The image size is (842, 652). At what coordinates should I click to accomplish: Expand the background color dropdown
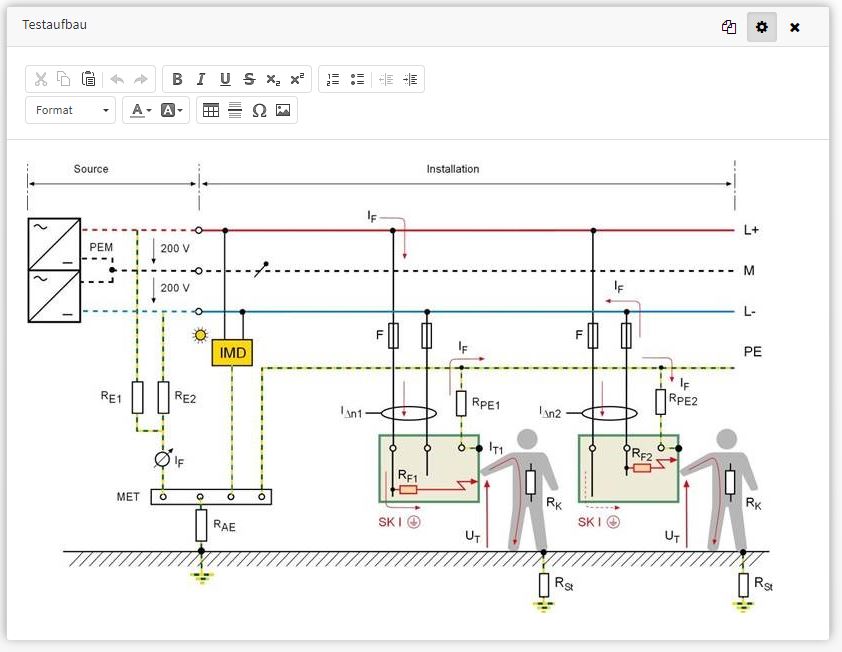click(x=173, y=111)
